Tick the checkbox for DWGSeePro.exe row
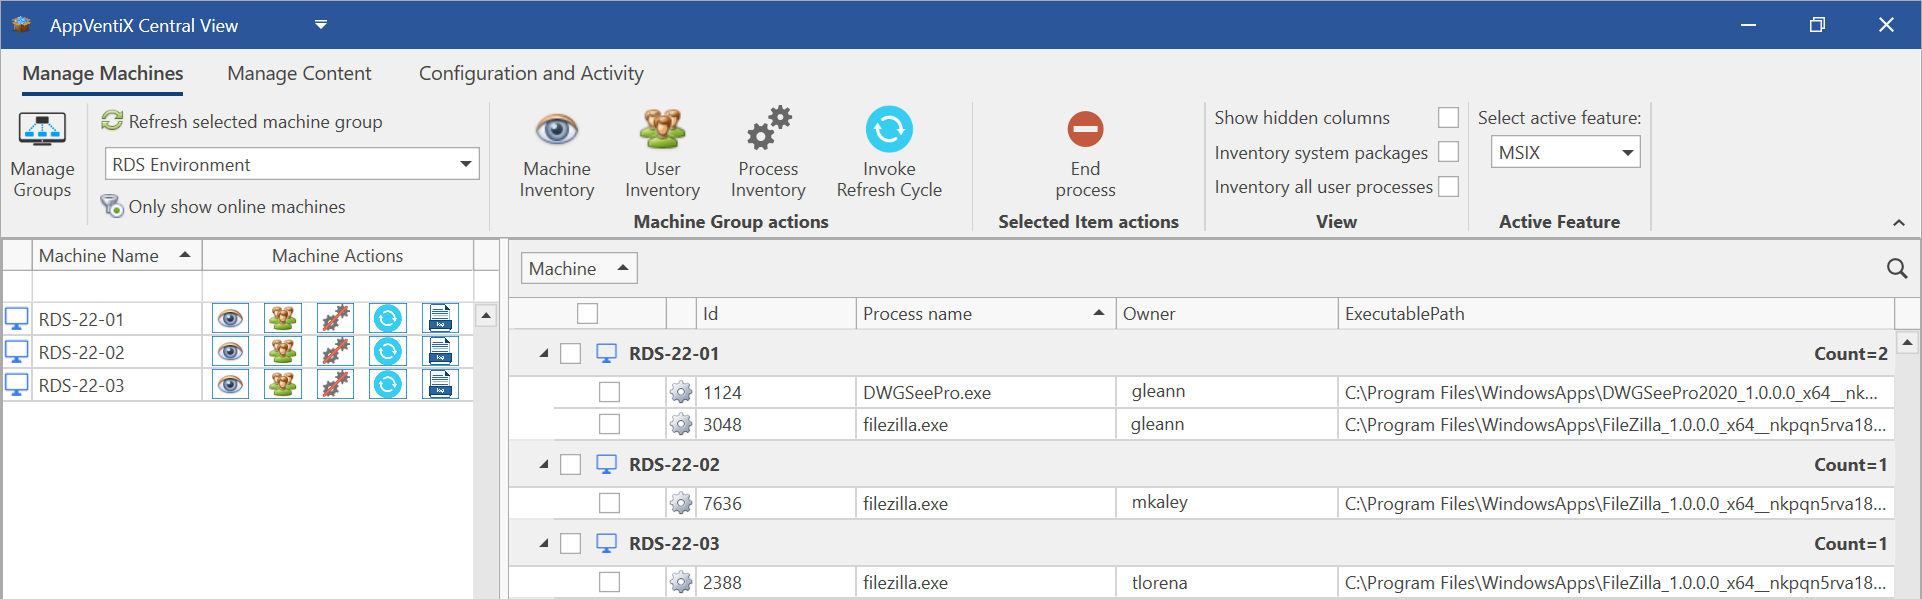This screenshot has height=599, width=1922. pos(609,392)
